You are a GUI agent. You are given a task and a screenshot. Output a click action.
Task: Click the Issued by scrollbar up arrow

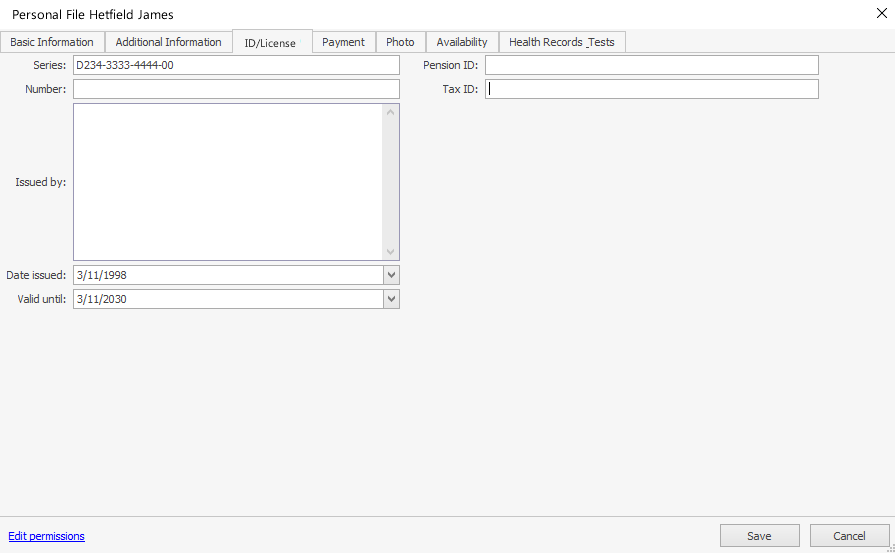[391, 112]
